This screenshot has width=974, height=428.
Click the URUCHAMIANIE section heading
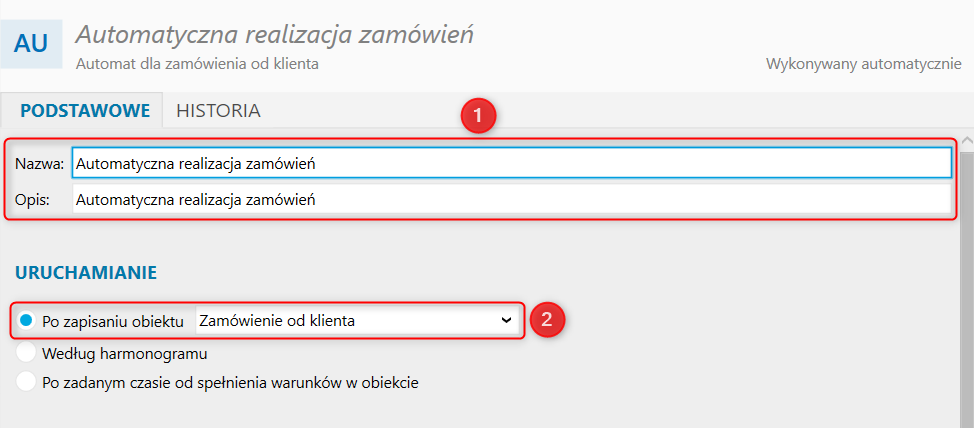85,271
